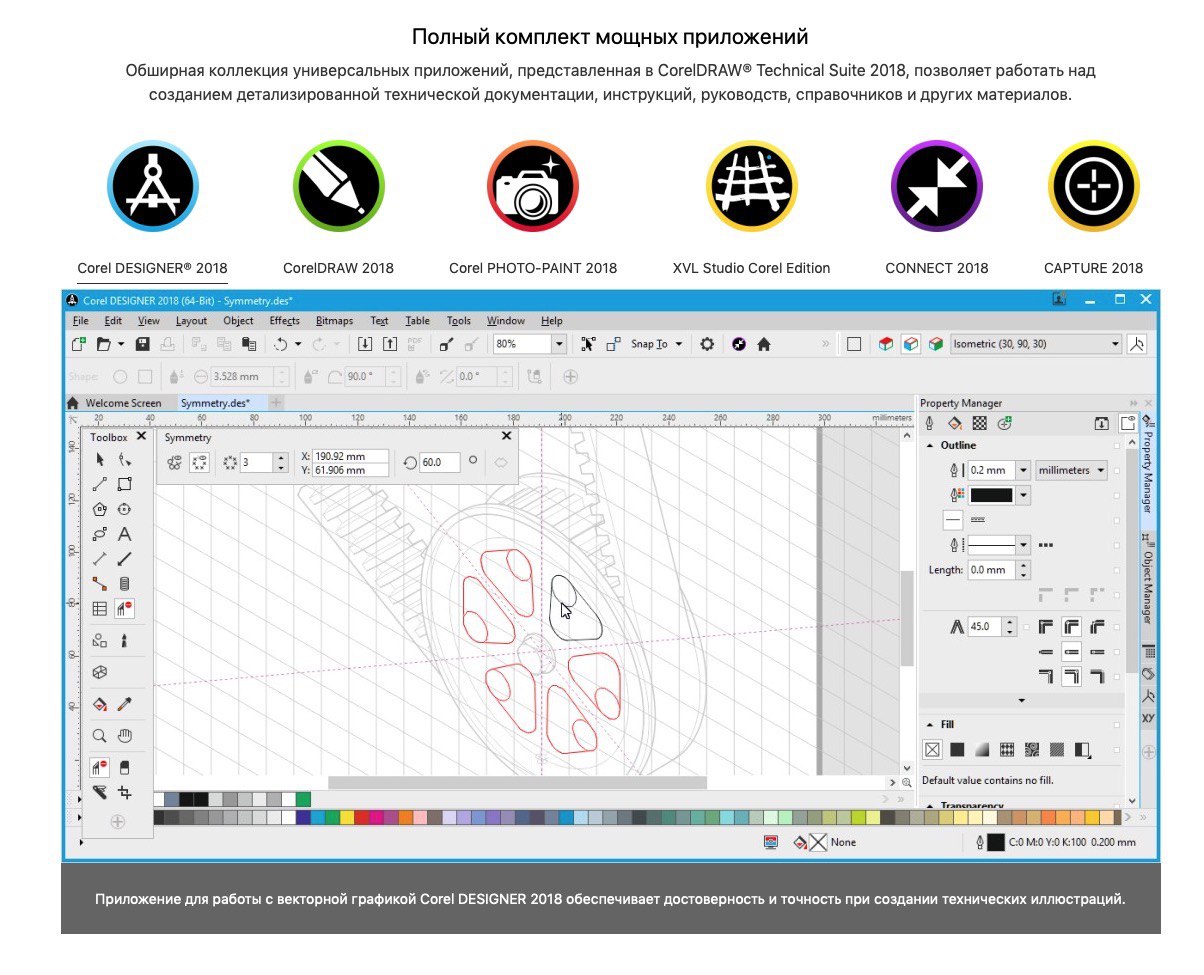This screenshot has width=1204, height=975.
Task: Select the Zoom magnifier tool in Toolbox
Action: point(100,736)
